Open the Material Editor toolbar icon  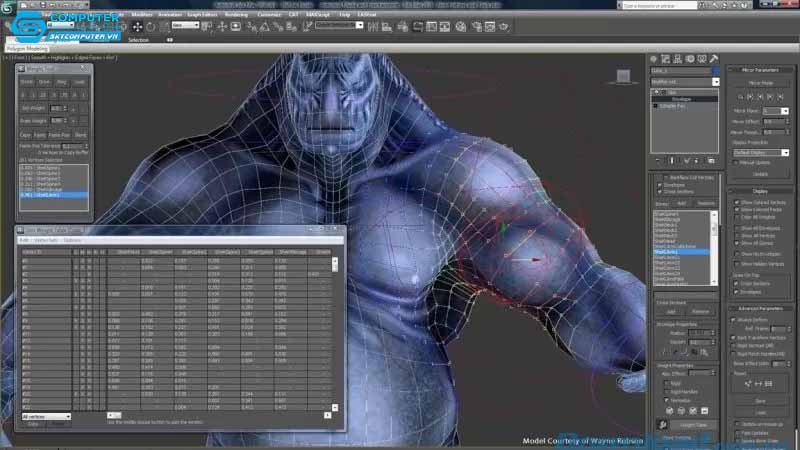tap(461, 27)
